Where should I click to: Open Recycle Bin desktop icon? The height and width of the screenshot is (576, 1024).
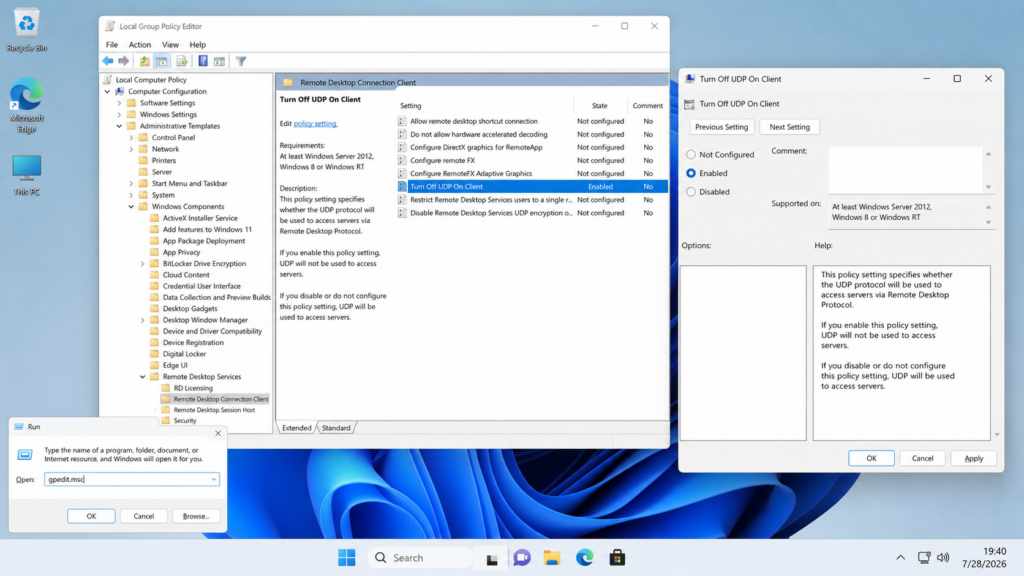click(x=27, y=30)
